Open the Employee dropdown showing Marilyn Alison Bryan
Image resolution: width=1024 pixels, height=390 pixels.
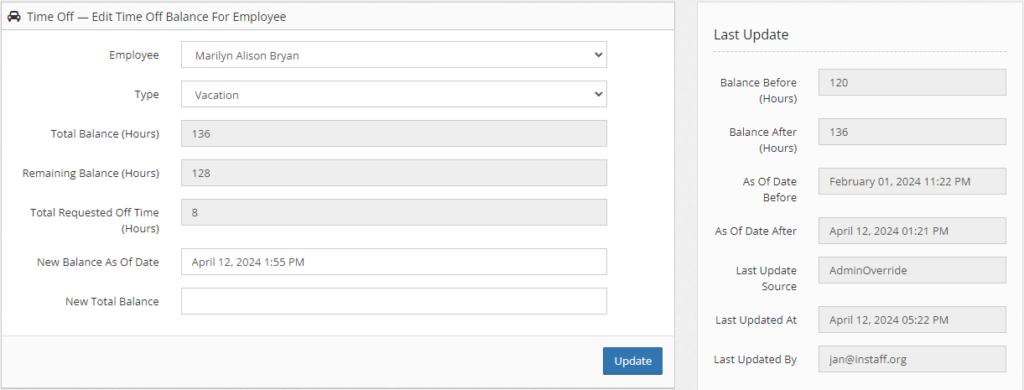[x=394, y=55]
